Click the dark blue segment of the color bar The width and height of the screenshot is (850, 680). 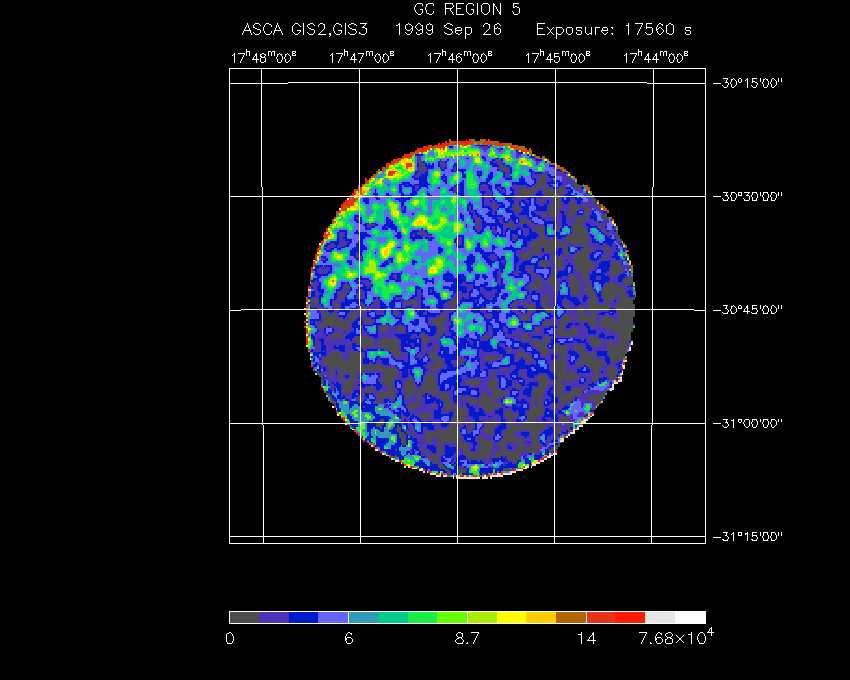(x=304, y=617)
